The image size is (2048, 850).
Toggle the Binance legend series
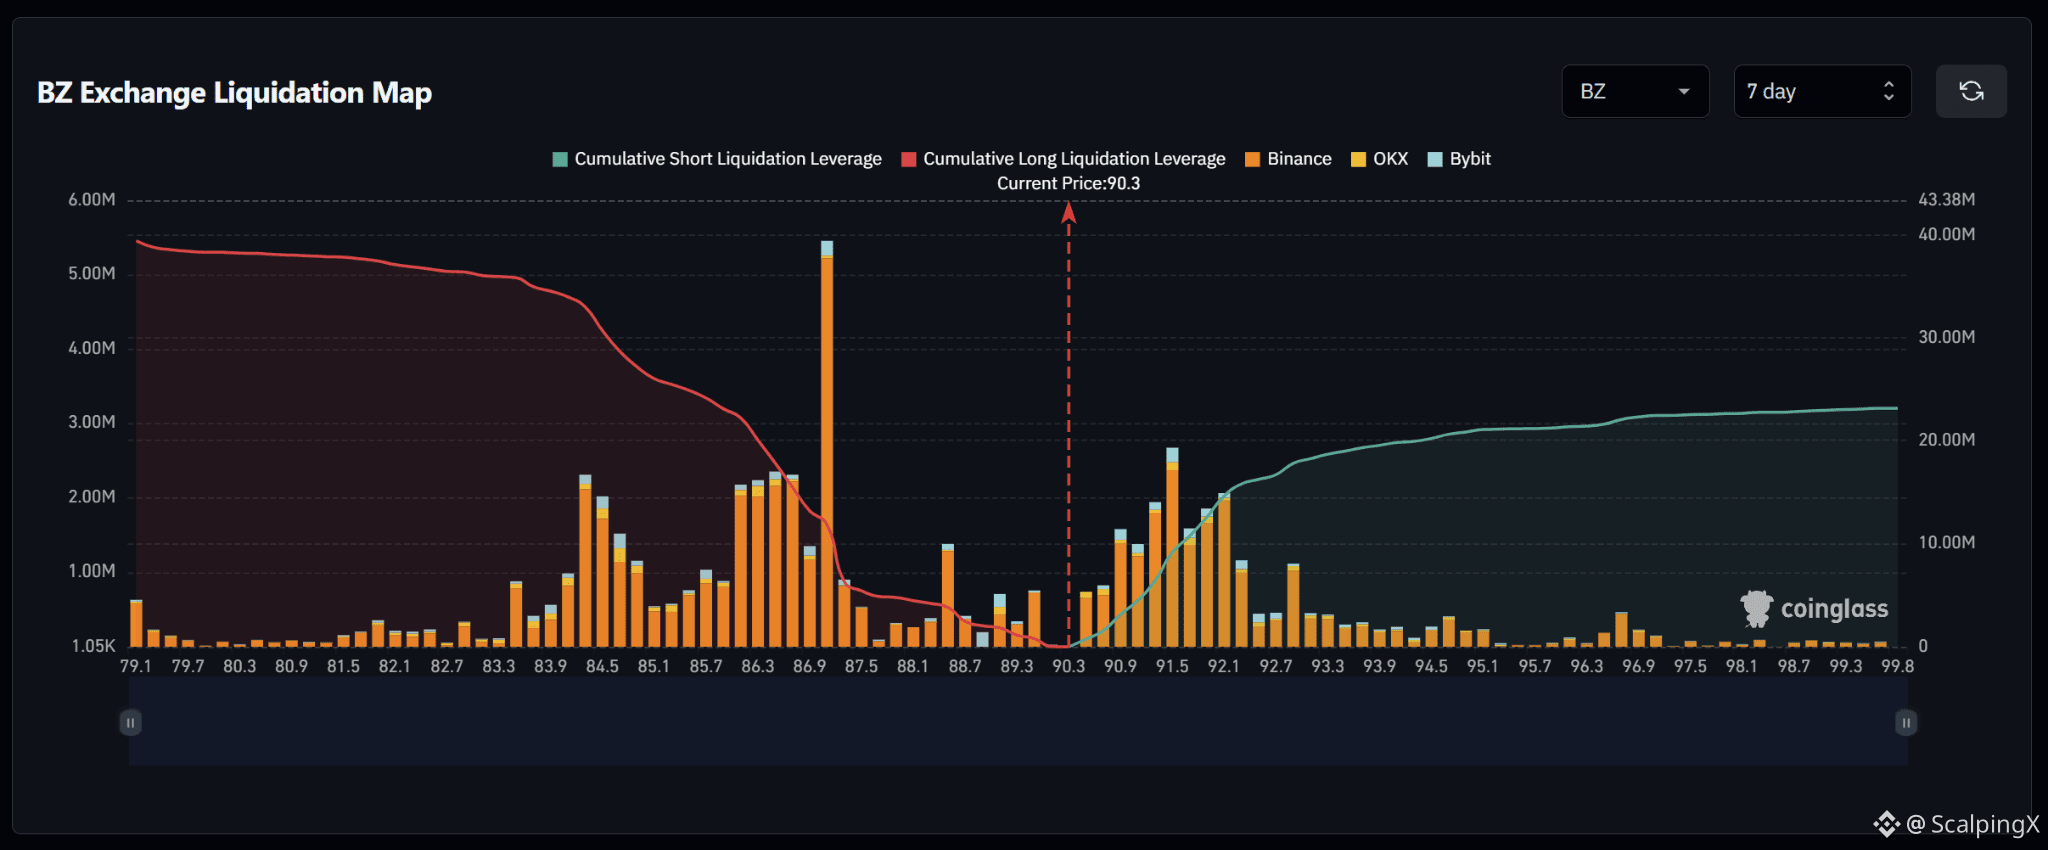point(1288,159)
